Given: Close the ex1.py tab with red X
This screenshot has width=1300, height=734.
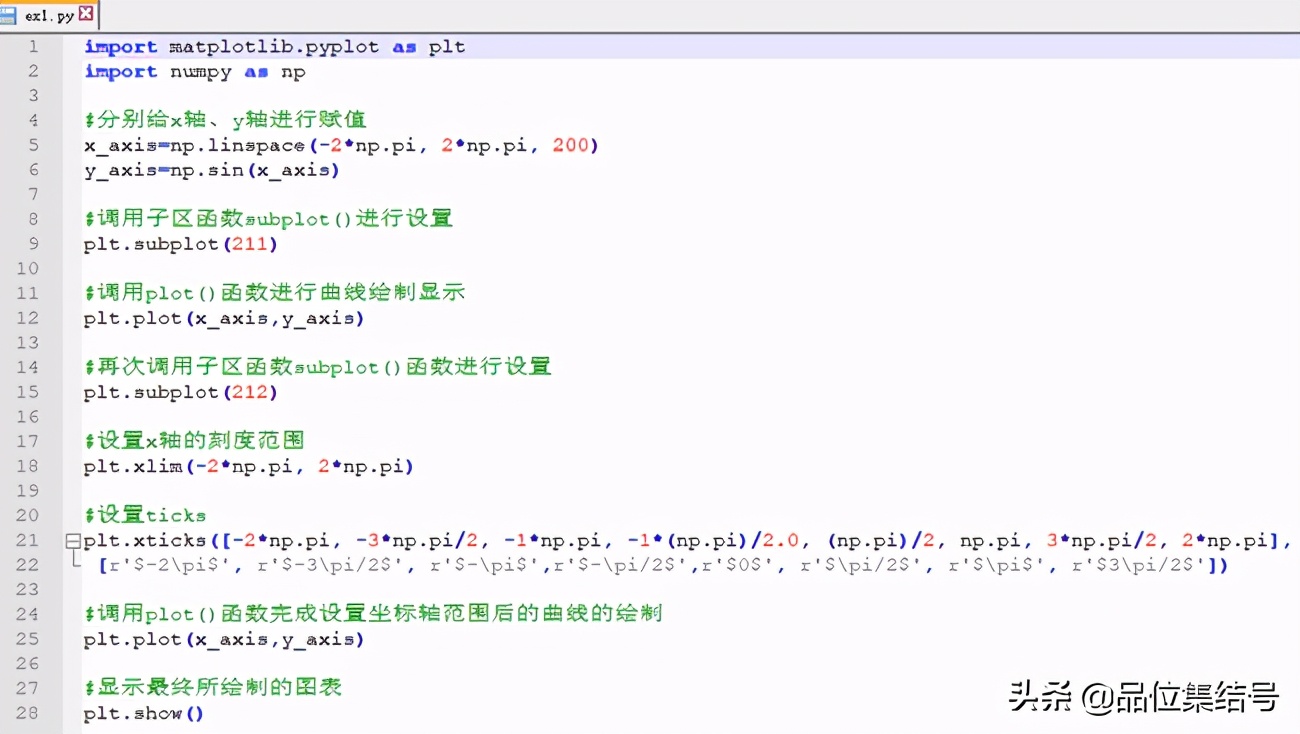Looking at the screenshot, I should [85, 14].
